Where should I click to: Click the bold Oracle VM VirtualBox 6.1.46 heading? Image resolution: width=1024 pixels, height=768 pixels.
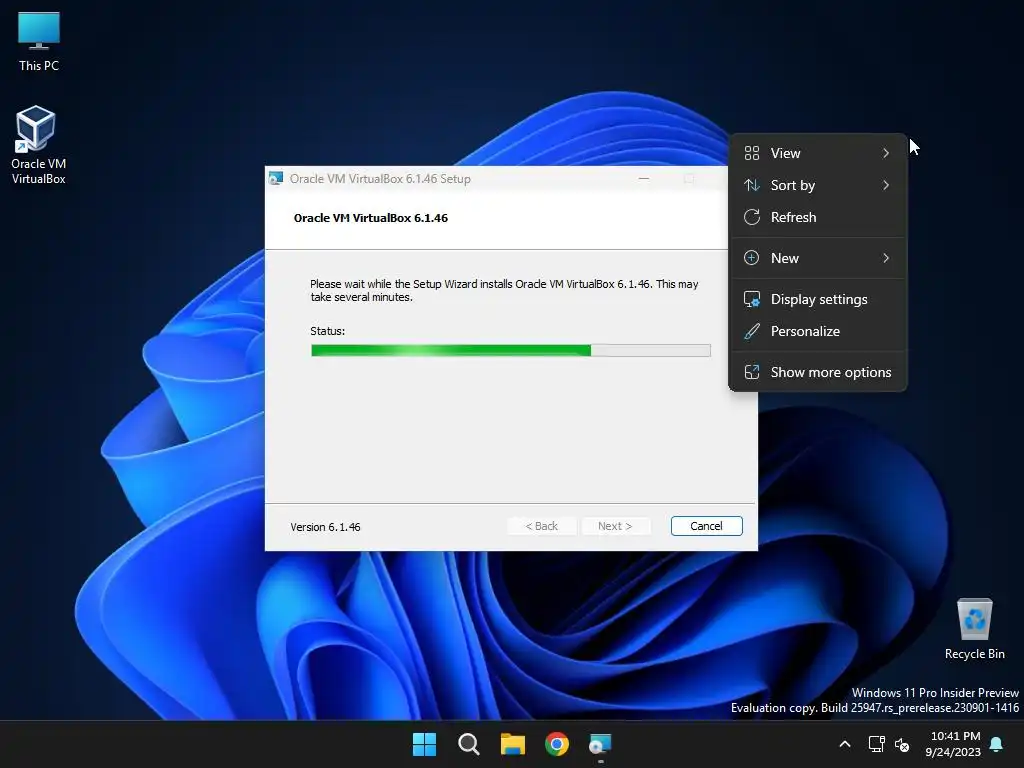click(371, 218)
